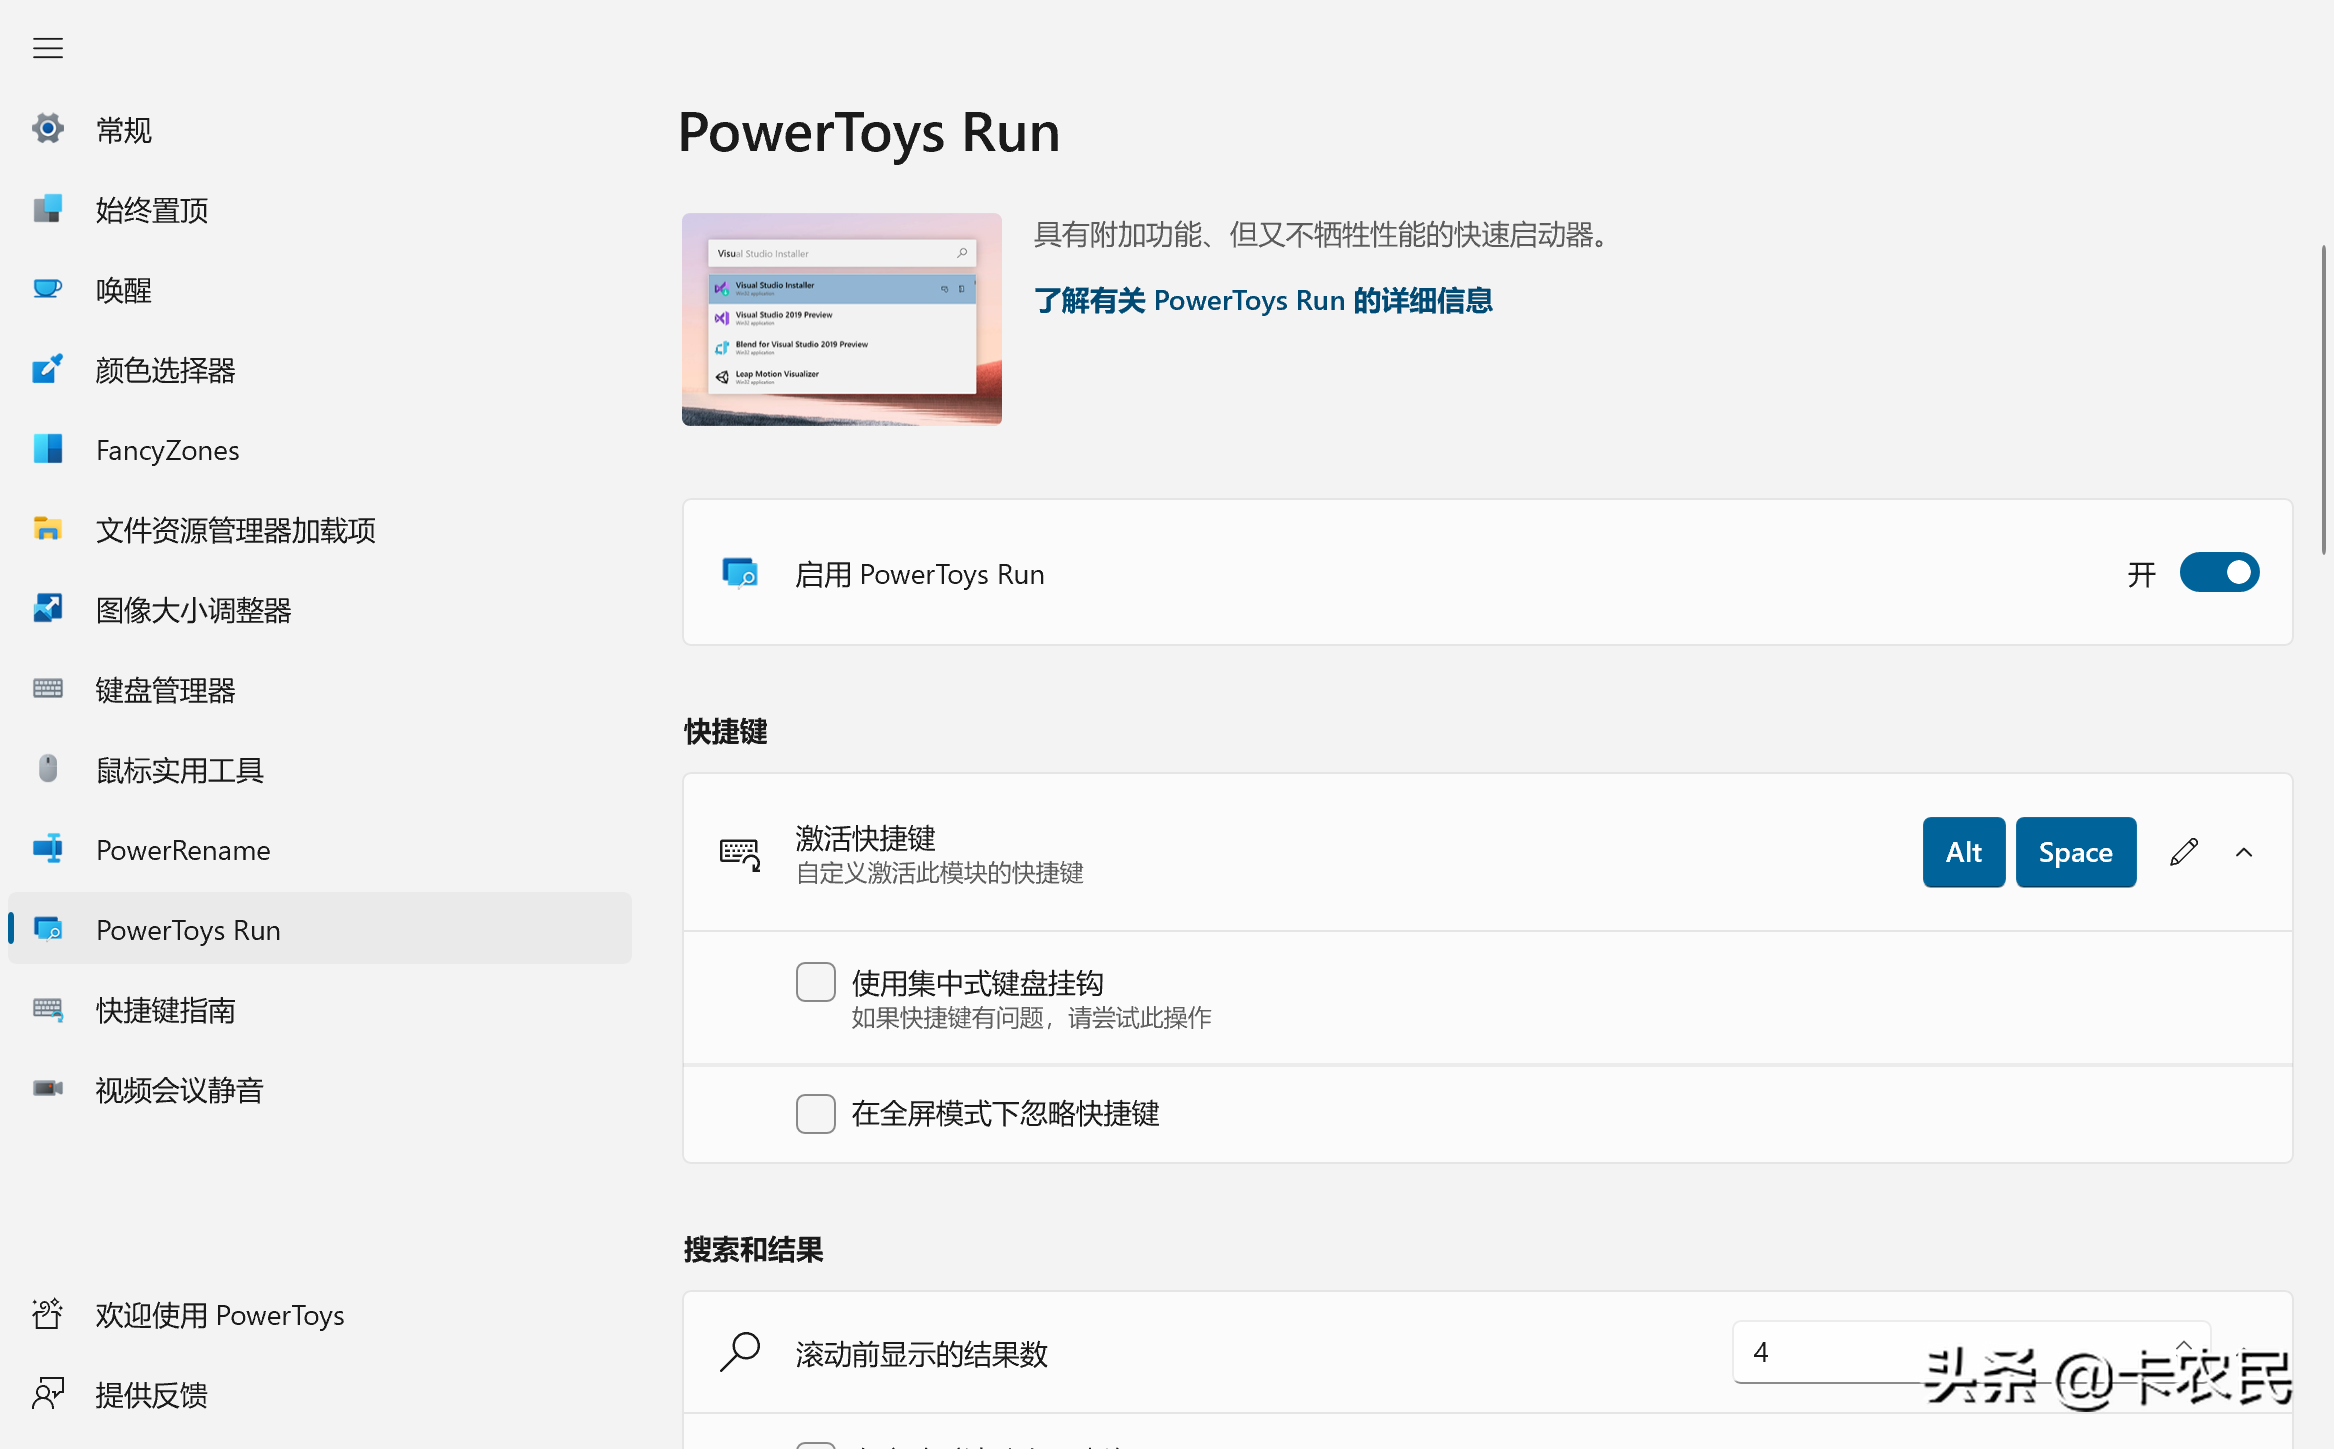The image size is (2334, 1449).
Task: Check 在全屏模式下忽略快捷键 checkbox
Action: click(x=816, y=1113)
